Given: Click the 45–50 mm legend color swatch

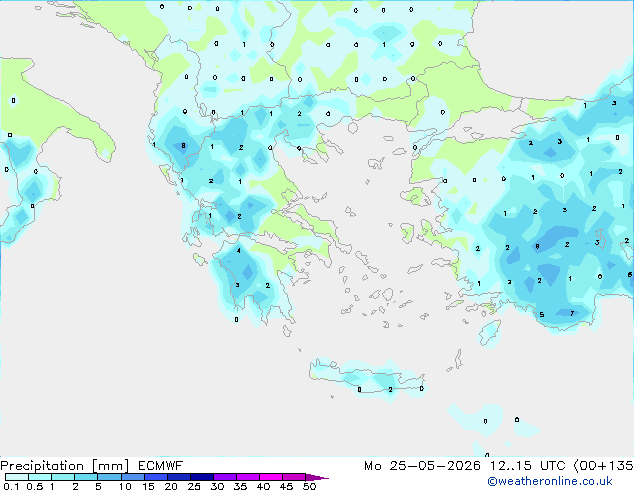Looking at the screenshot, I should (294, 477).
